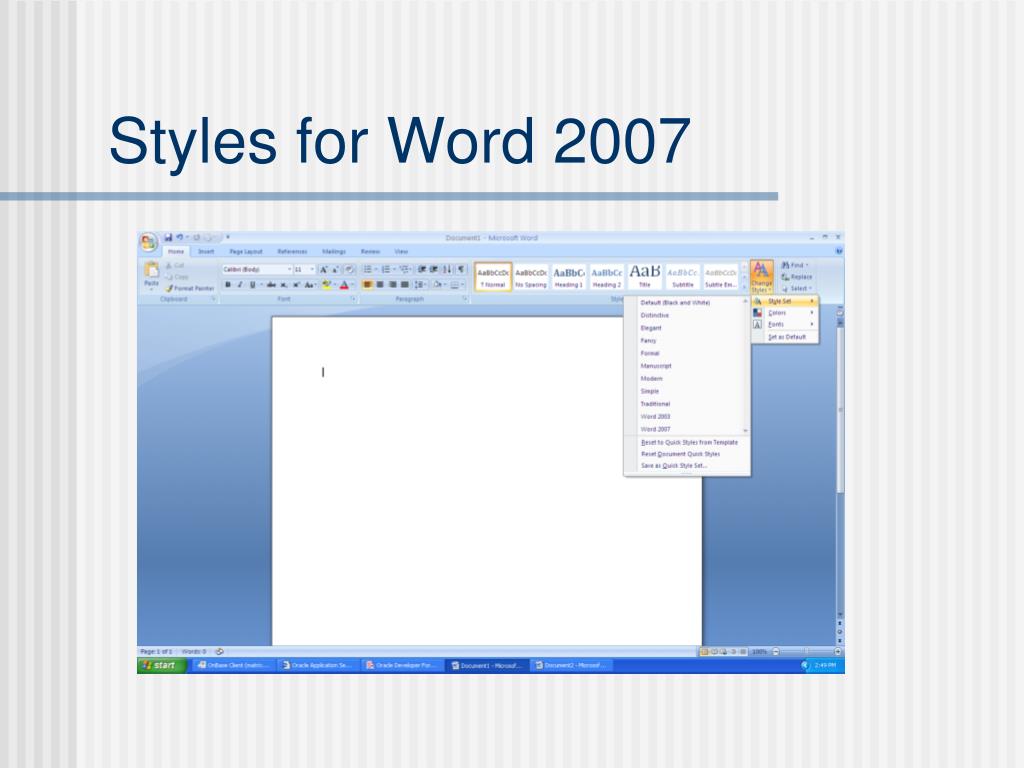Open the Windows Start button

point(161,665)
